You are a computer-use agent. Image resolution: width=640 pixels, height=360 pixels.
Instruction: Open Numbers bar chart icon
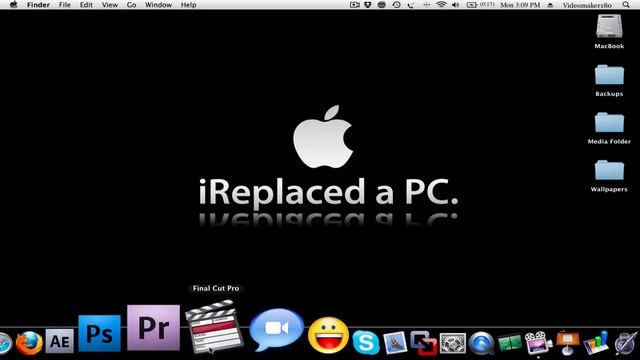tap(596, 342)
